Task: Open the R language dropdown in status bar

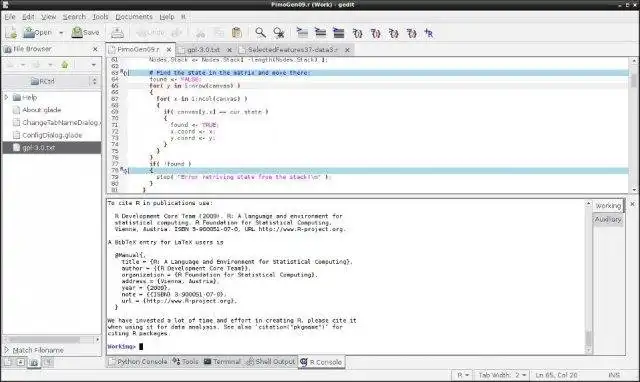Action: tap(462, 375)
